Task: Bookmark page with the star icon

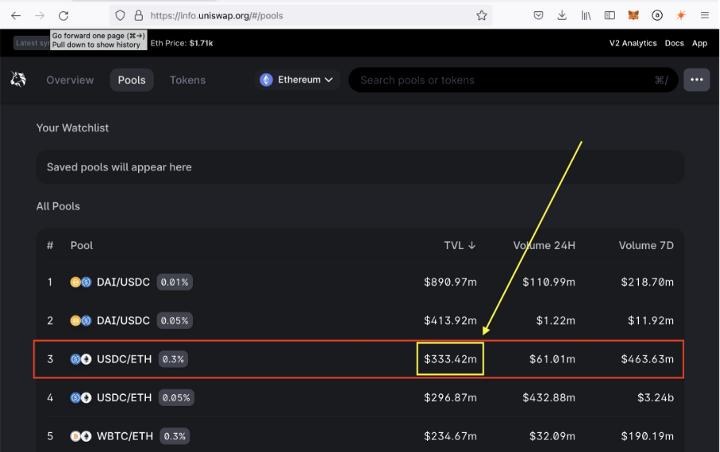Action: tap(481, 16)
